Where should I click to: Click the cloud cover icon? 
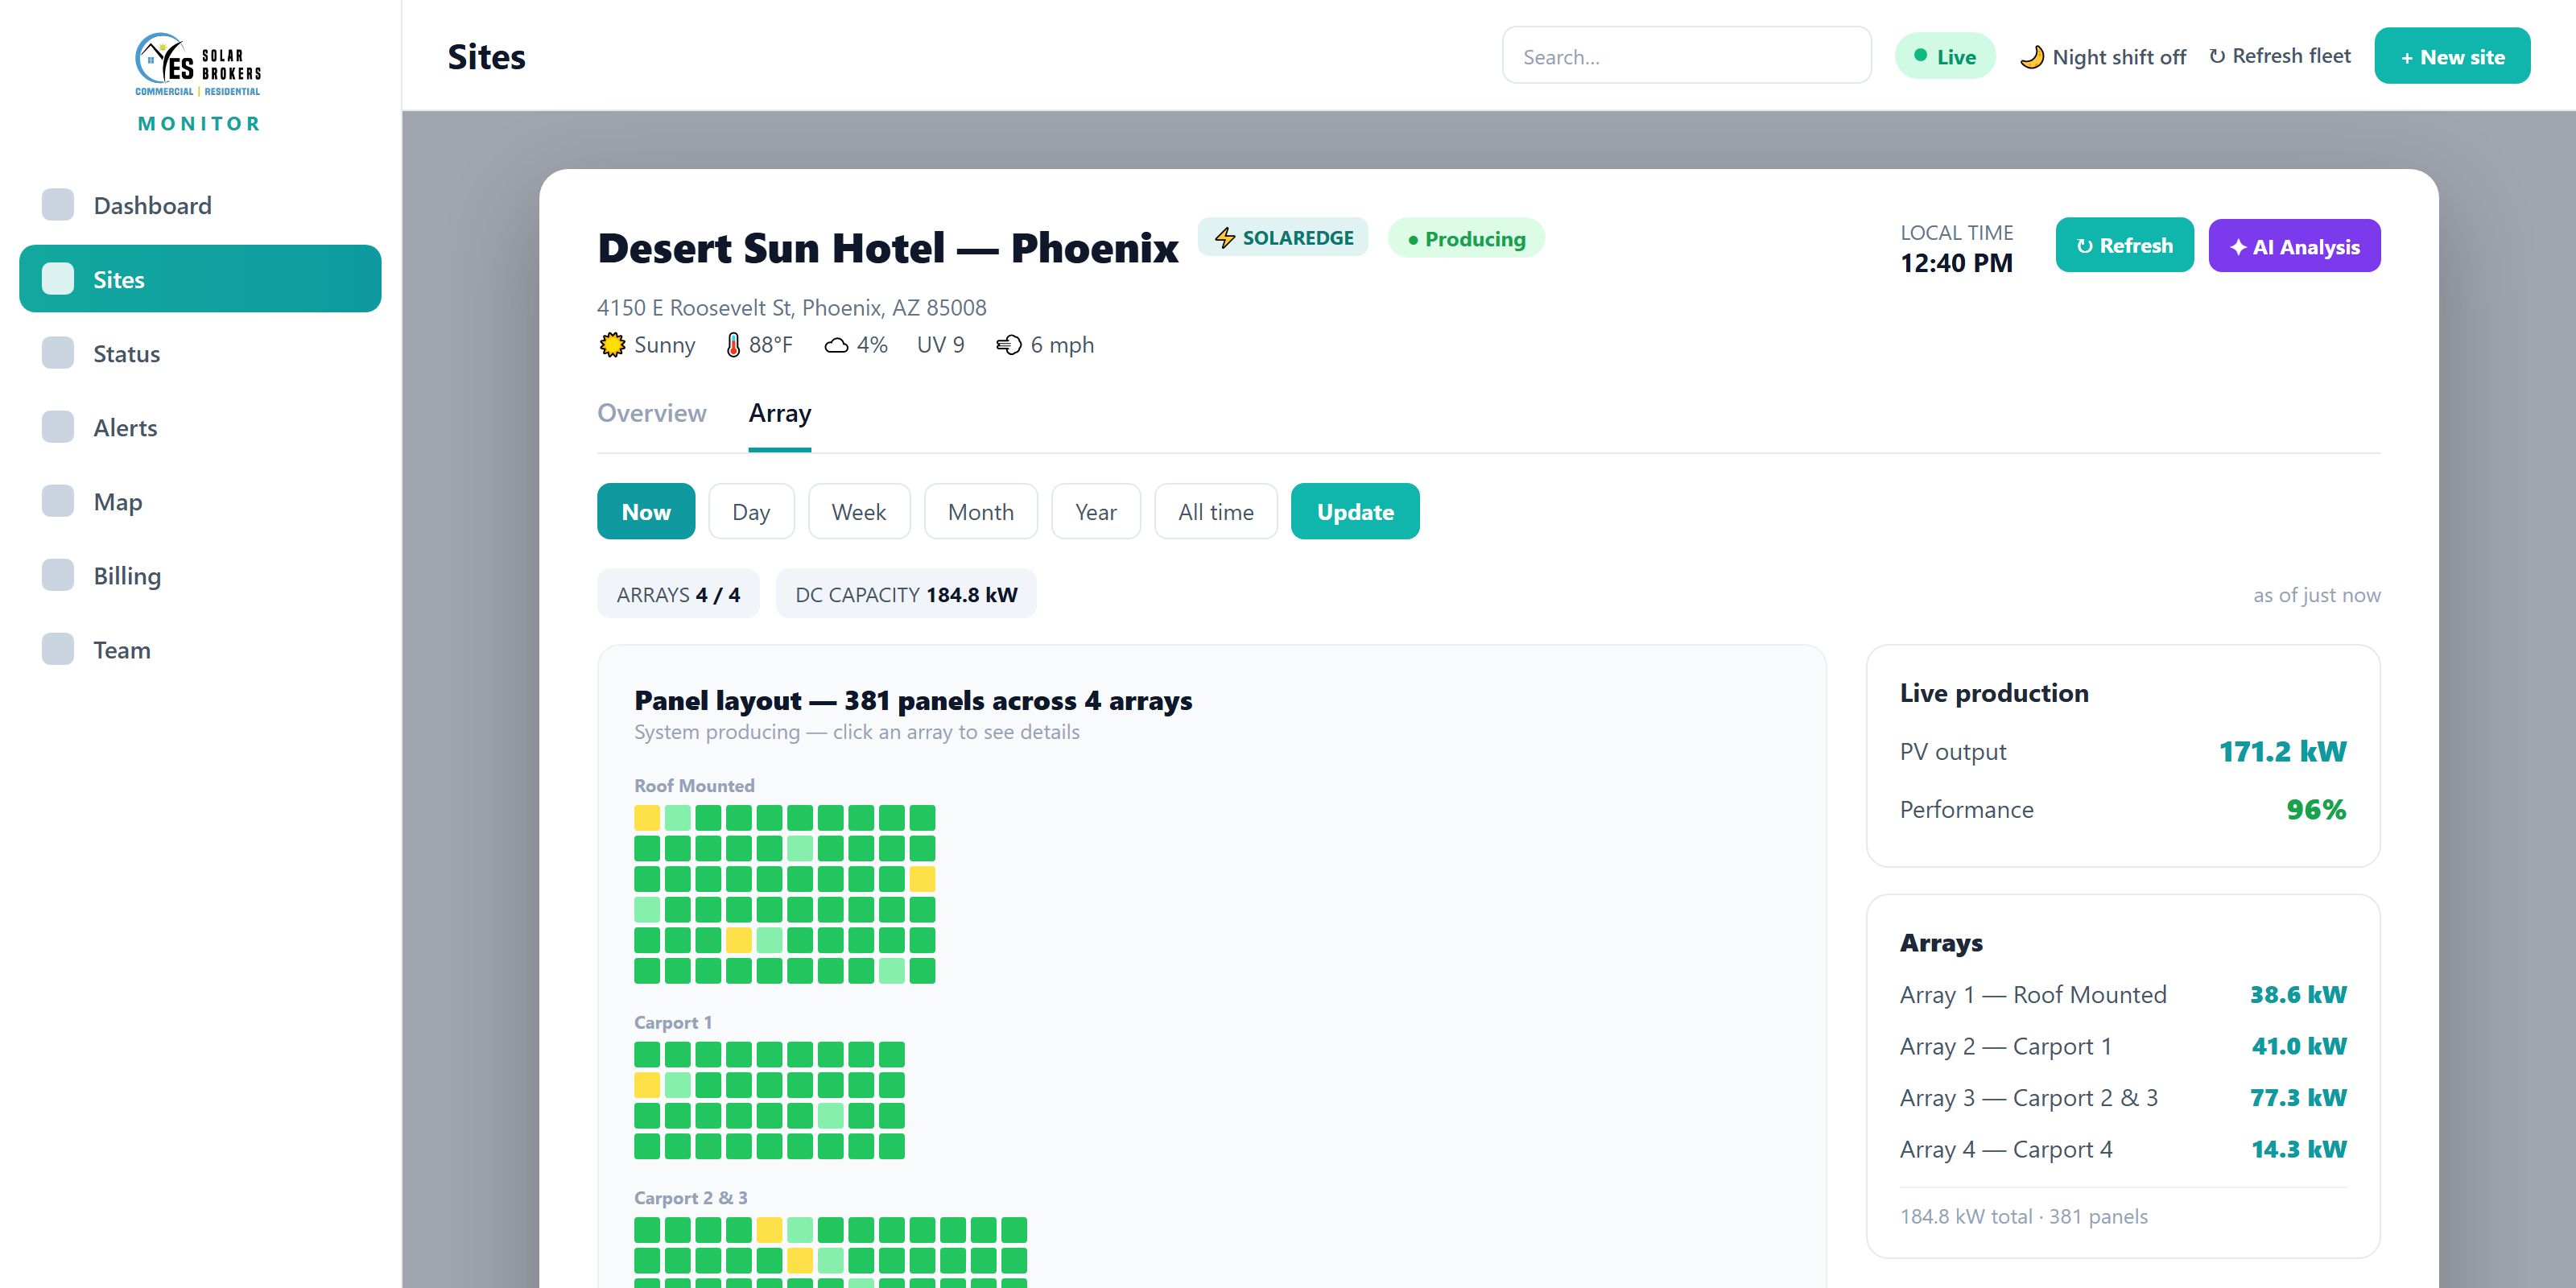tap(836, 345)
